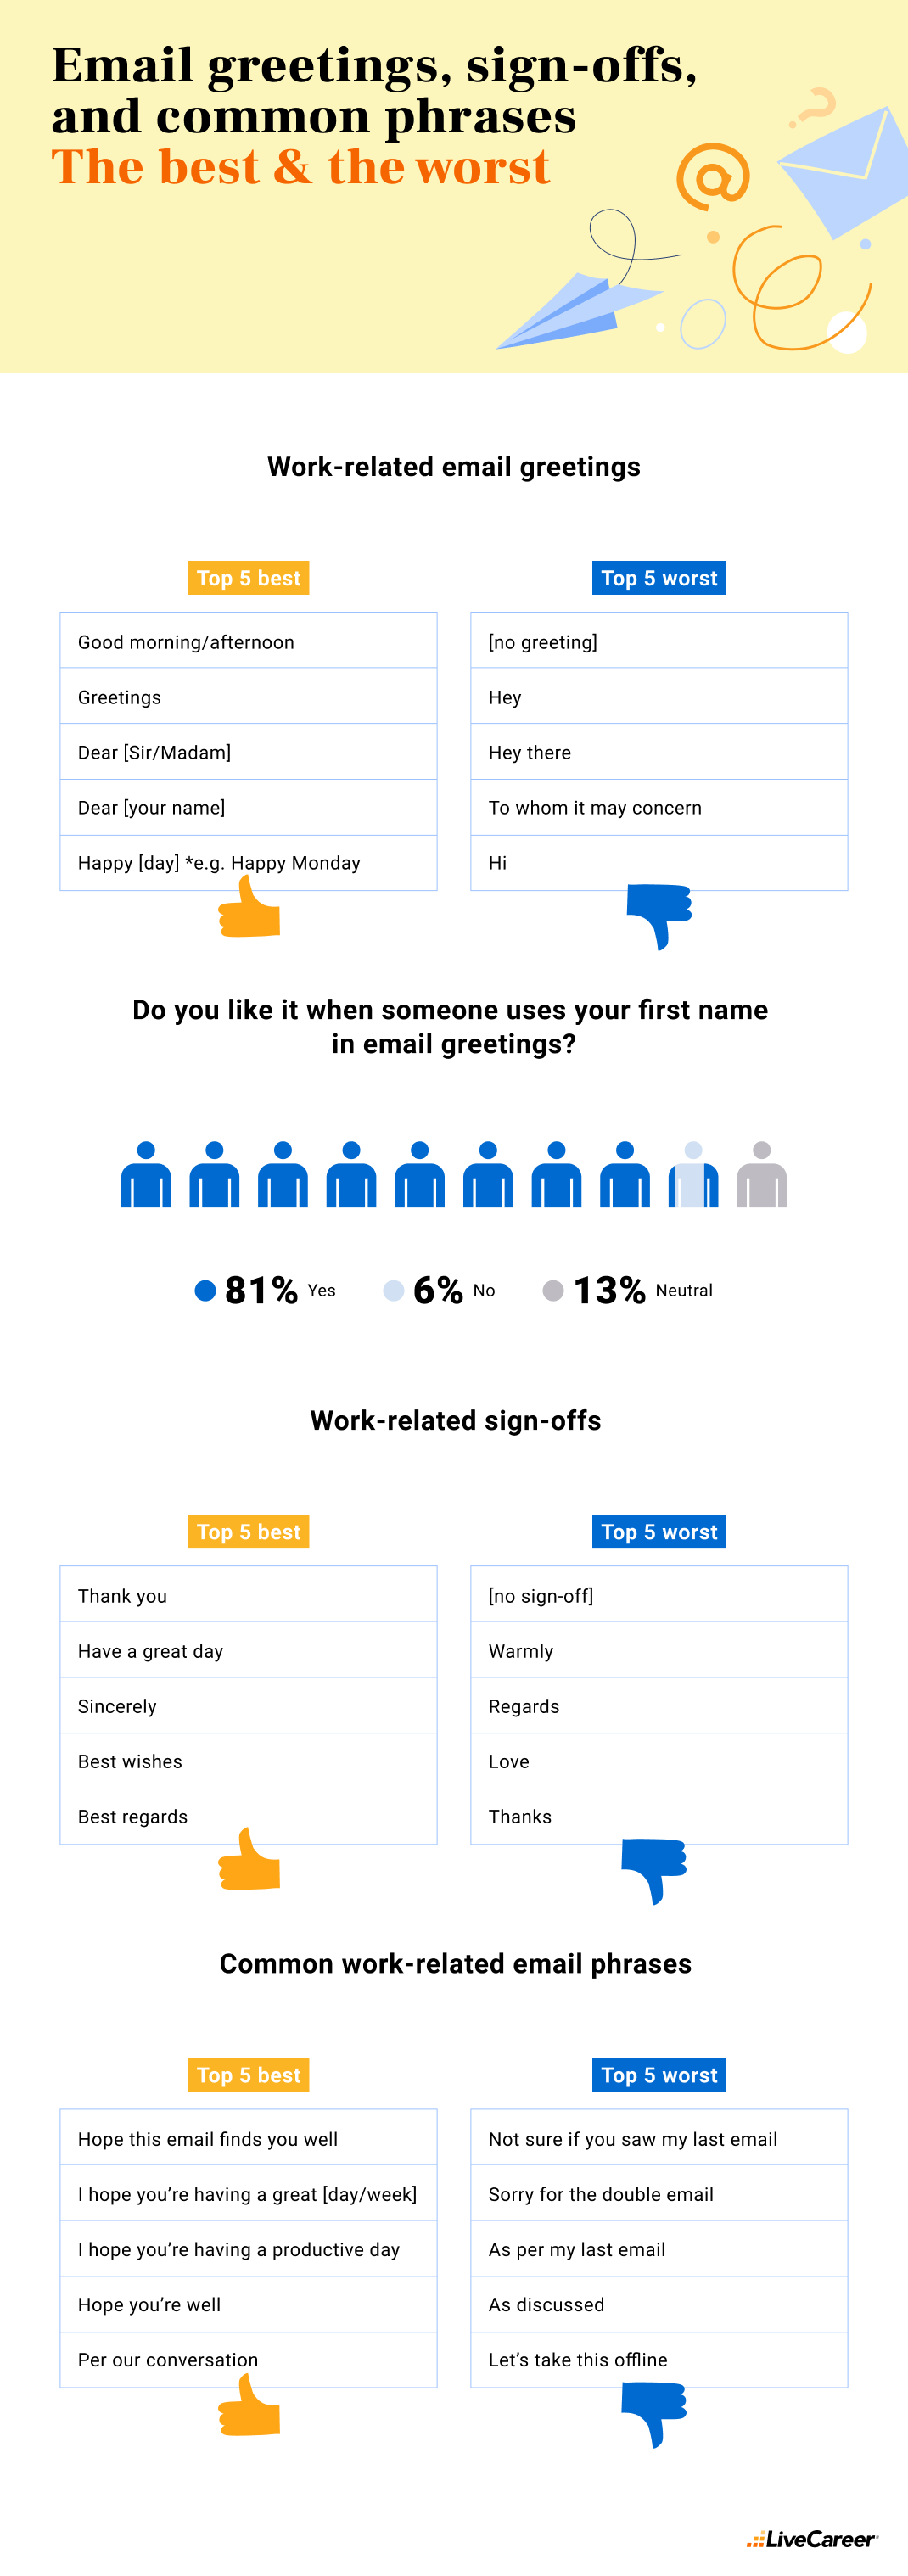
Task: Click the light blue person figure
Action: click(693, 1176)
